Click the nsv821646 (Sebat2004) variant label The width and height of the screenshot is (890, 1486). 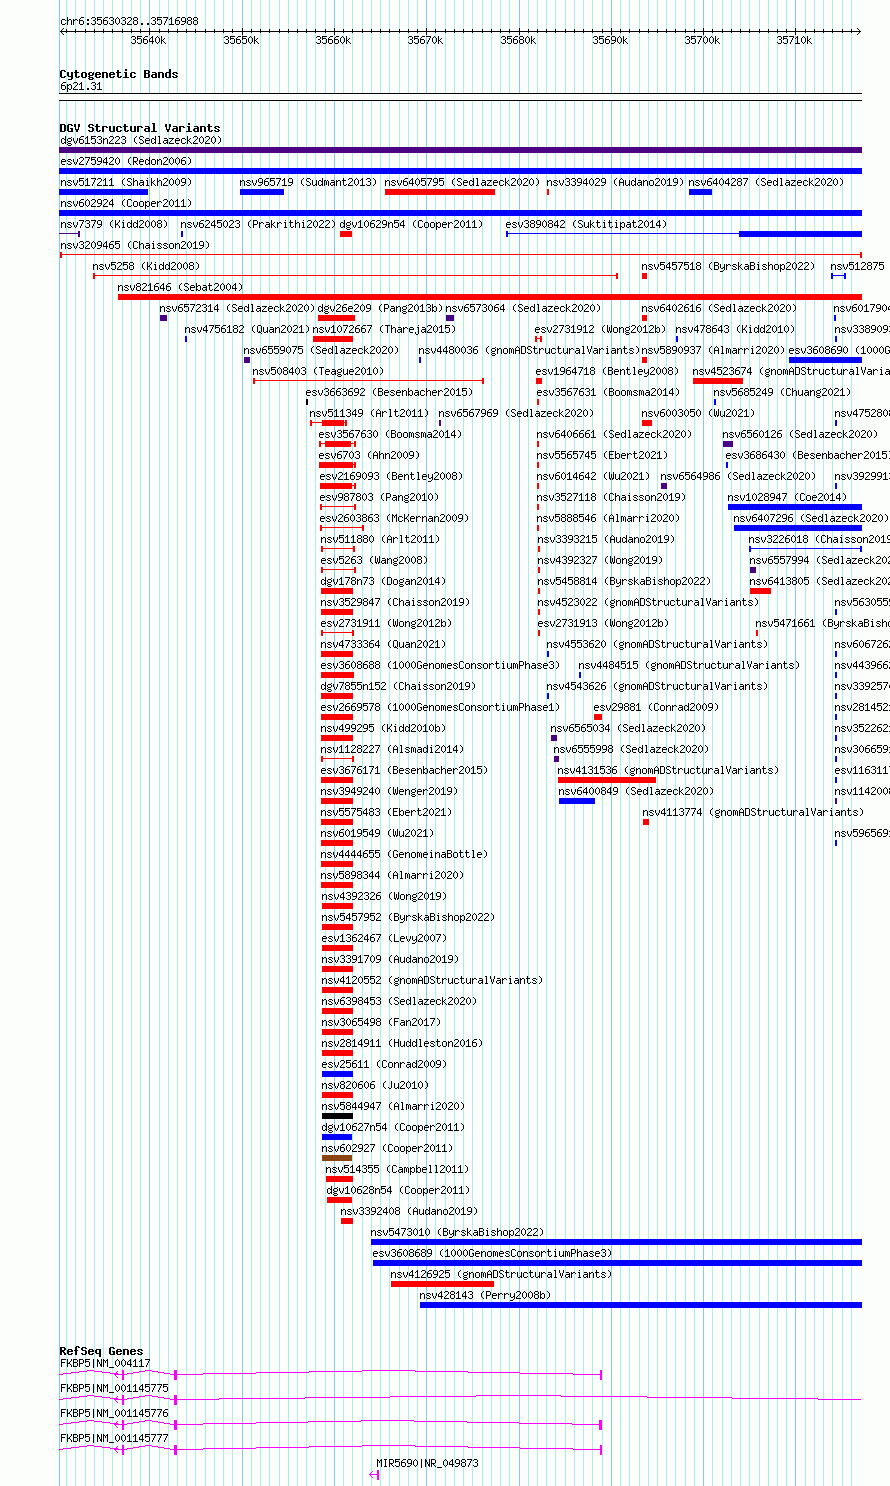tap(180, 288)
